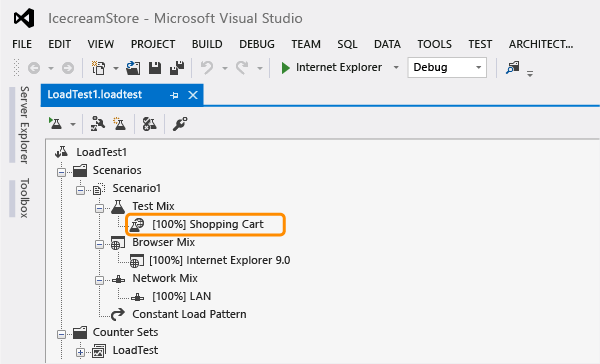The width and height of the screenshot is (600, 364).
Task: Open the toolbar overflow options arrow
Action: 530,73
